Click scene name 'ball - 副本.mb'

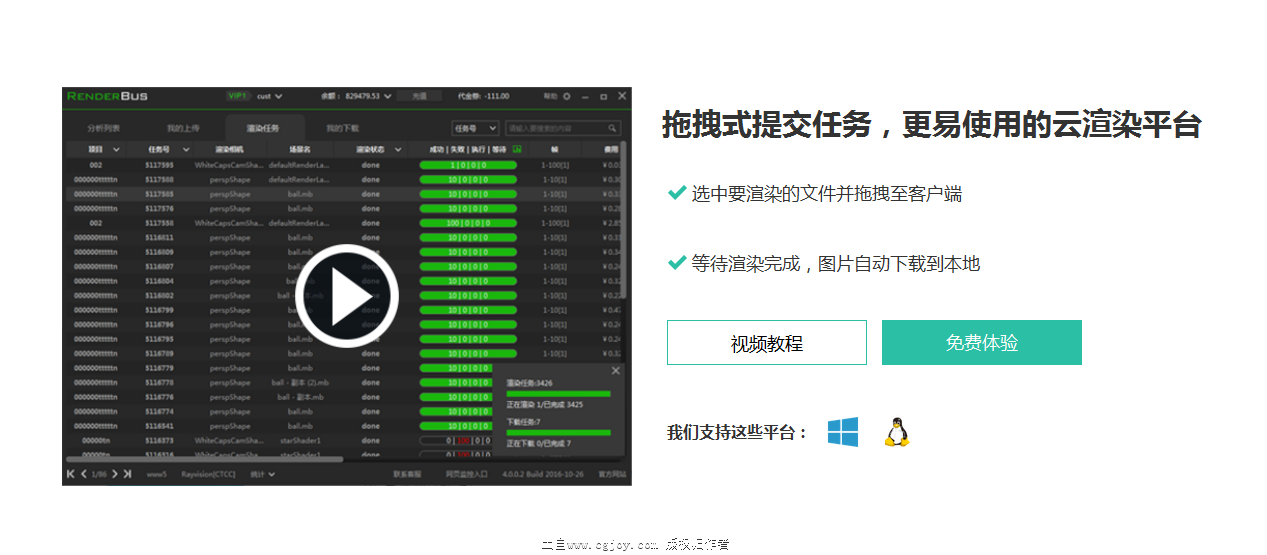300,397
